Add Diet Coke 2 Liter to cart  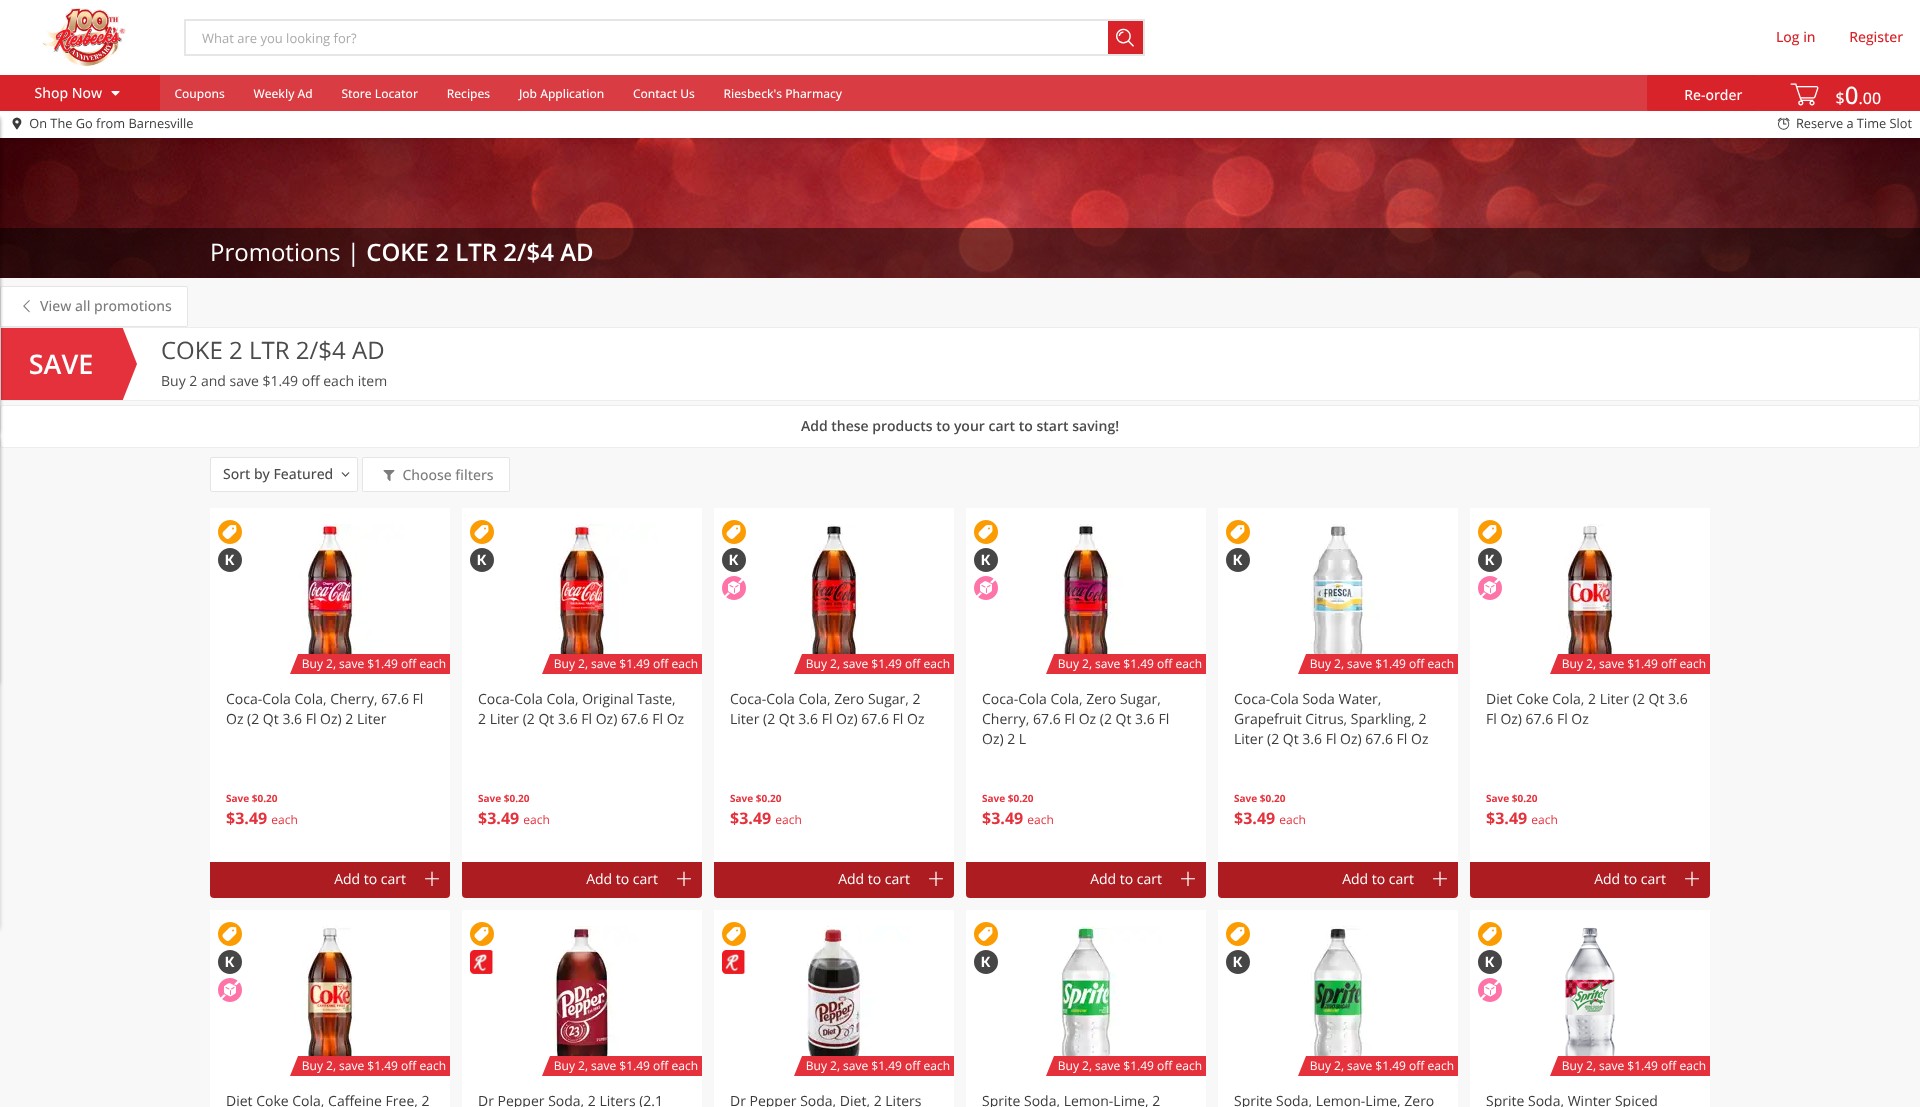(x=1590, y=879)
